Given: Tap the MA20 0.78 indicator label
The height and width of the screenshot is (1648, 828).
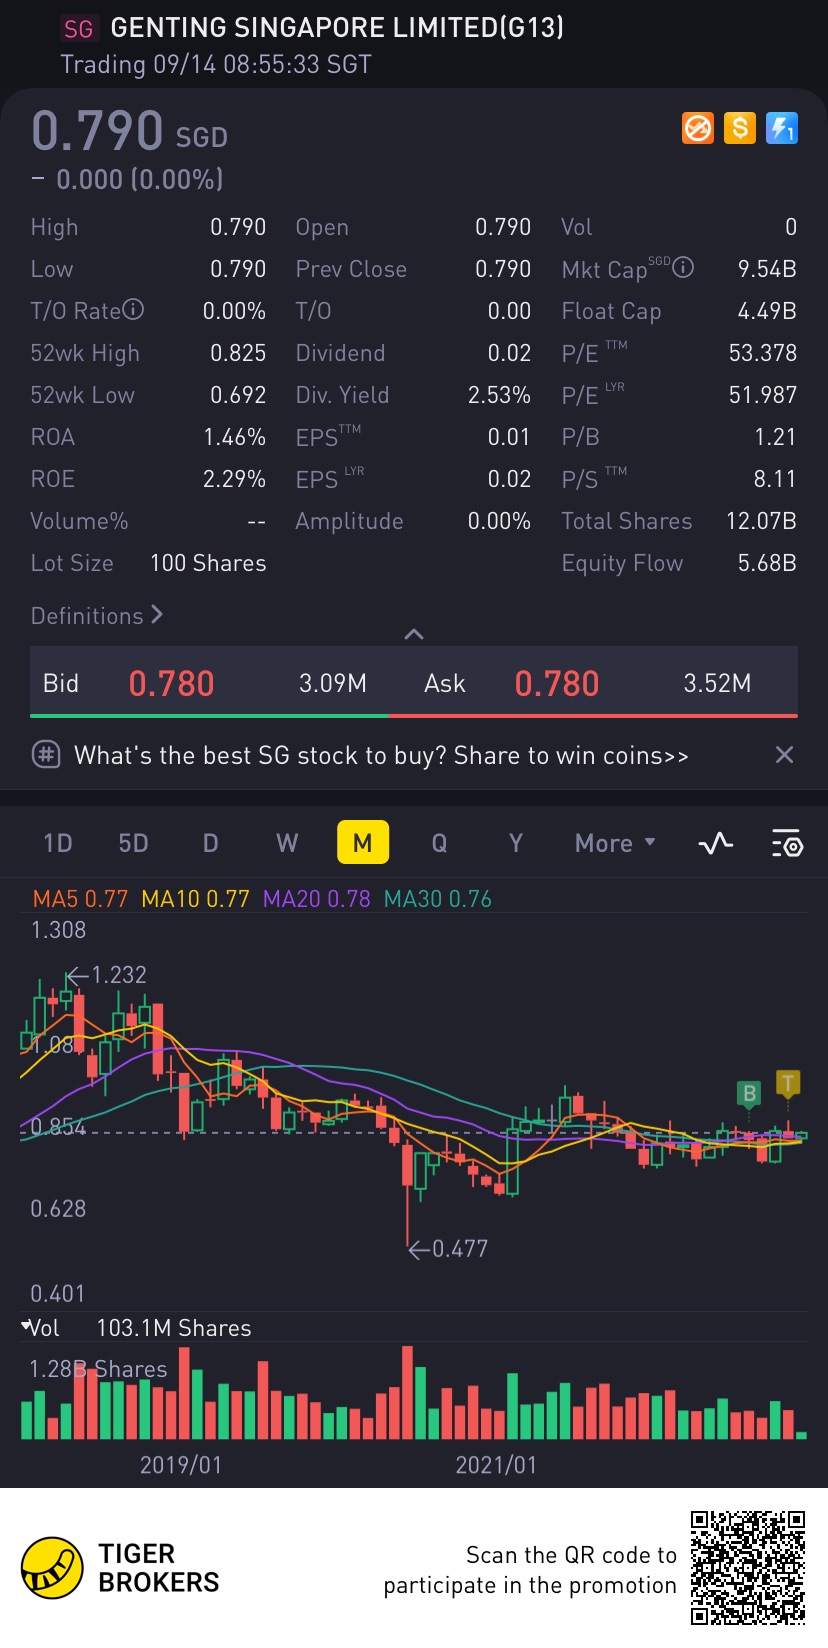Looking at the screenshot, I should 316,899.
